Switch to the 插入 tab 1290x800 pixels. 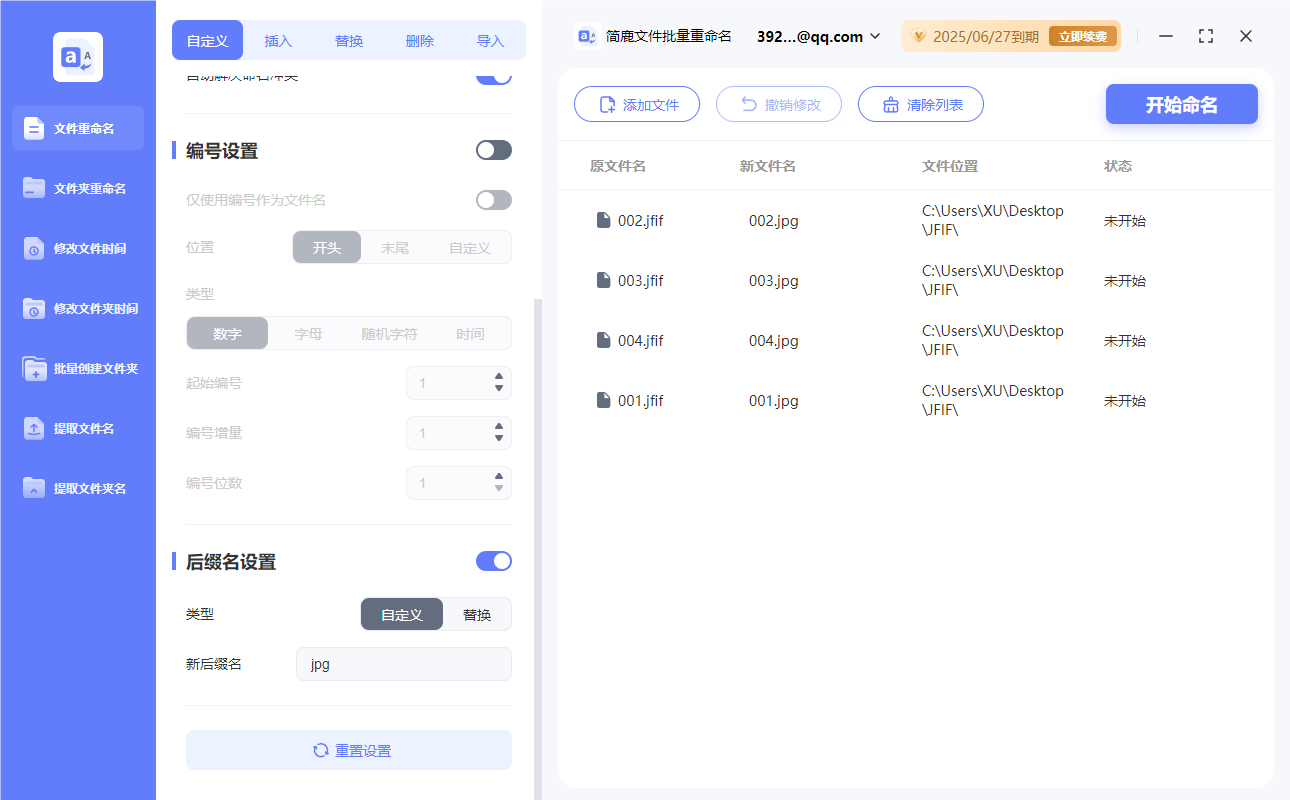click(278, 40)
